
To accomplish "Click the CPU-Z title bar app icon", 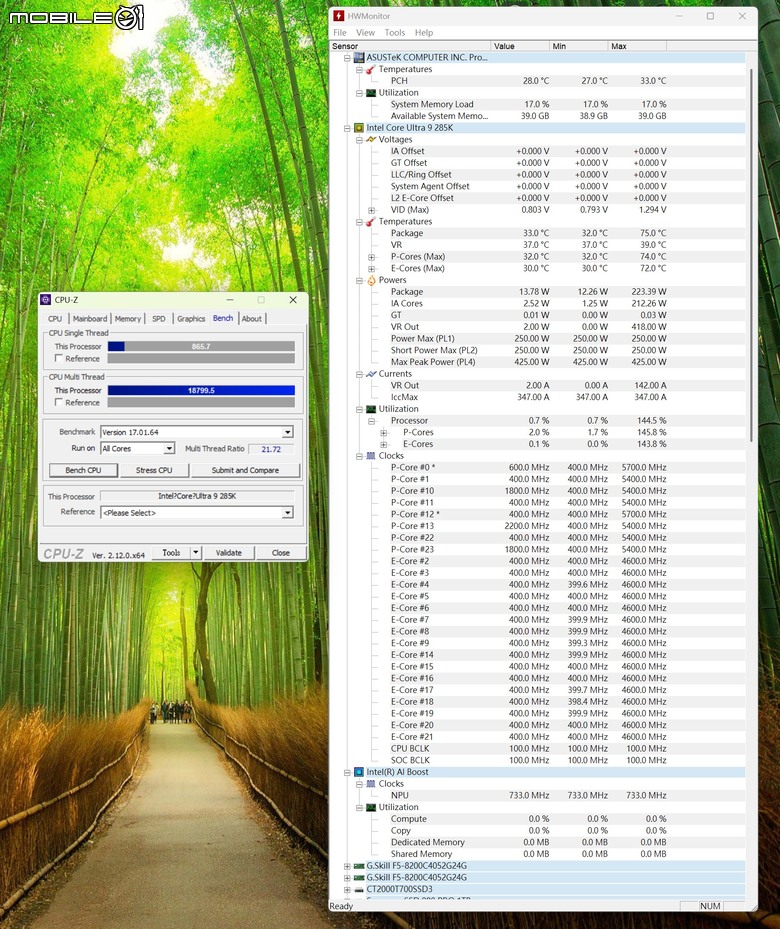I will [46, 300].
